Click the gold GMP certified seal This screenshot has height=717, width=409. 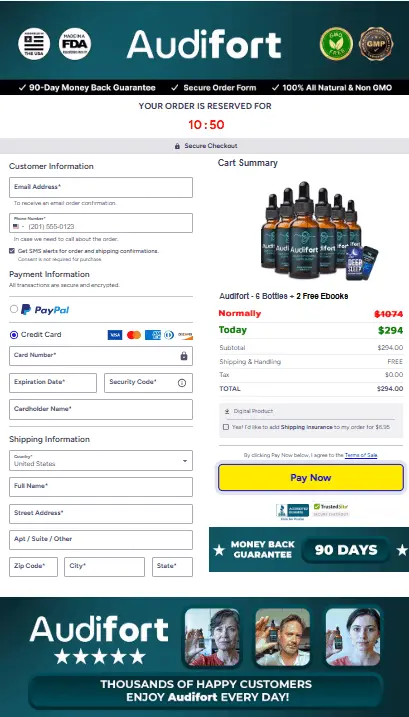tap(376, 44)
